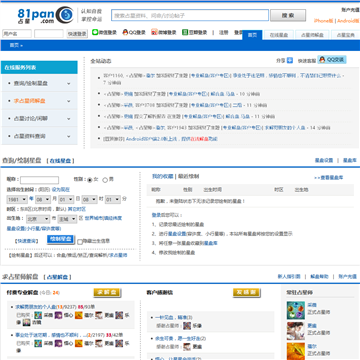Open the 解盘帮助 link
This screenshot has height=360, width=360.
pyautogui.click(x=319, y=276)
